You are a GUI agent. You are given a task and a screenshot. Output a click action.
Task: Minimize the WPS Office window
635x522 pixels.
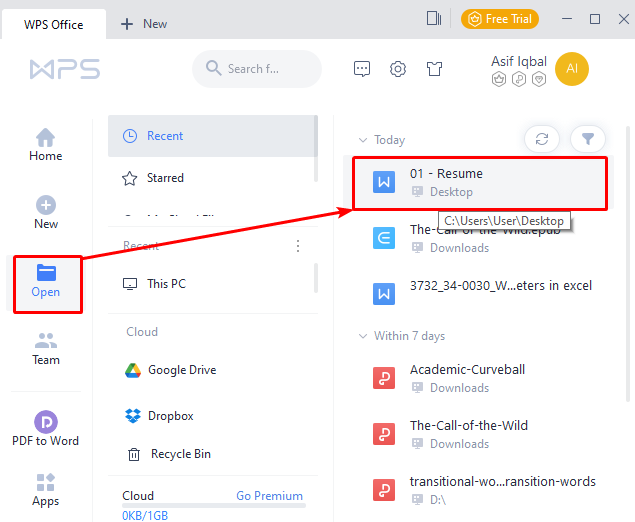click(x=567, y=19)
